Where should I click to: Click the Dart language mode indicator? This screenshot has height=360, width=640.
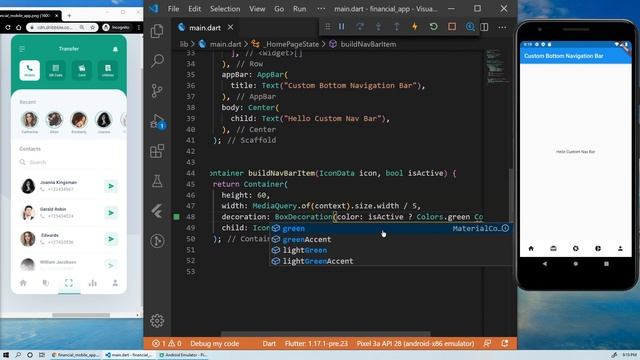coord(269,344)
